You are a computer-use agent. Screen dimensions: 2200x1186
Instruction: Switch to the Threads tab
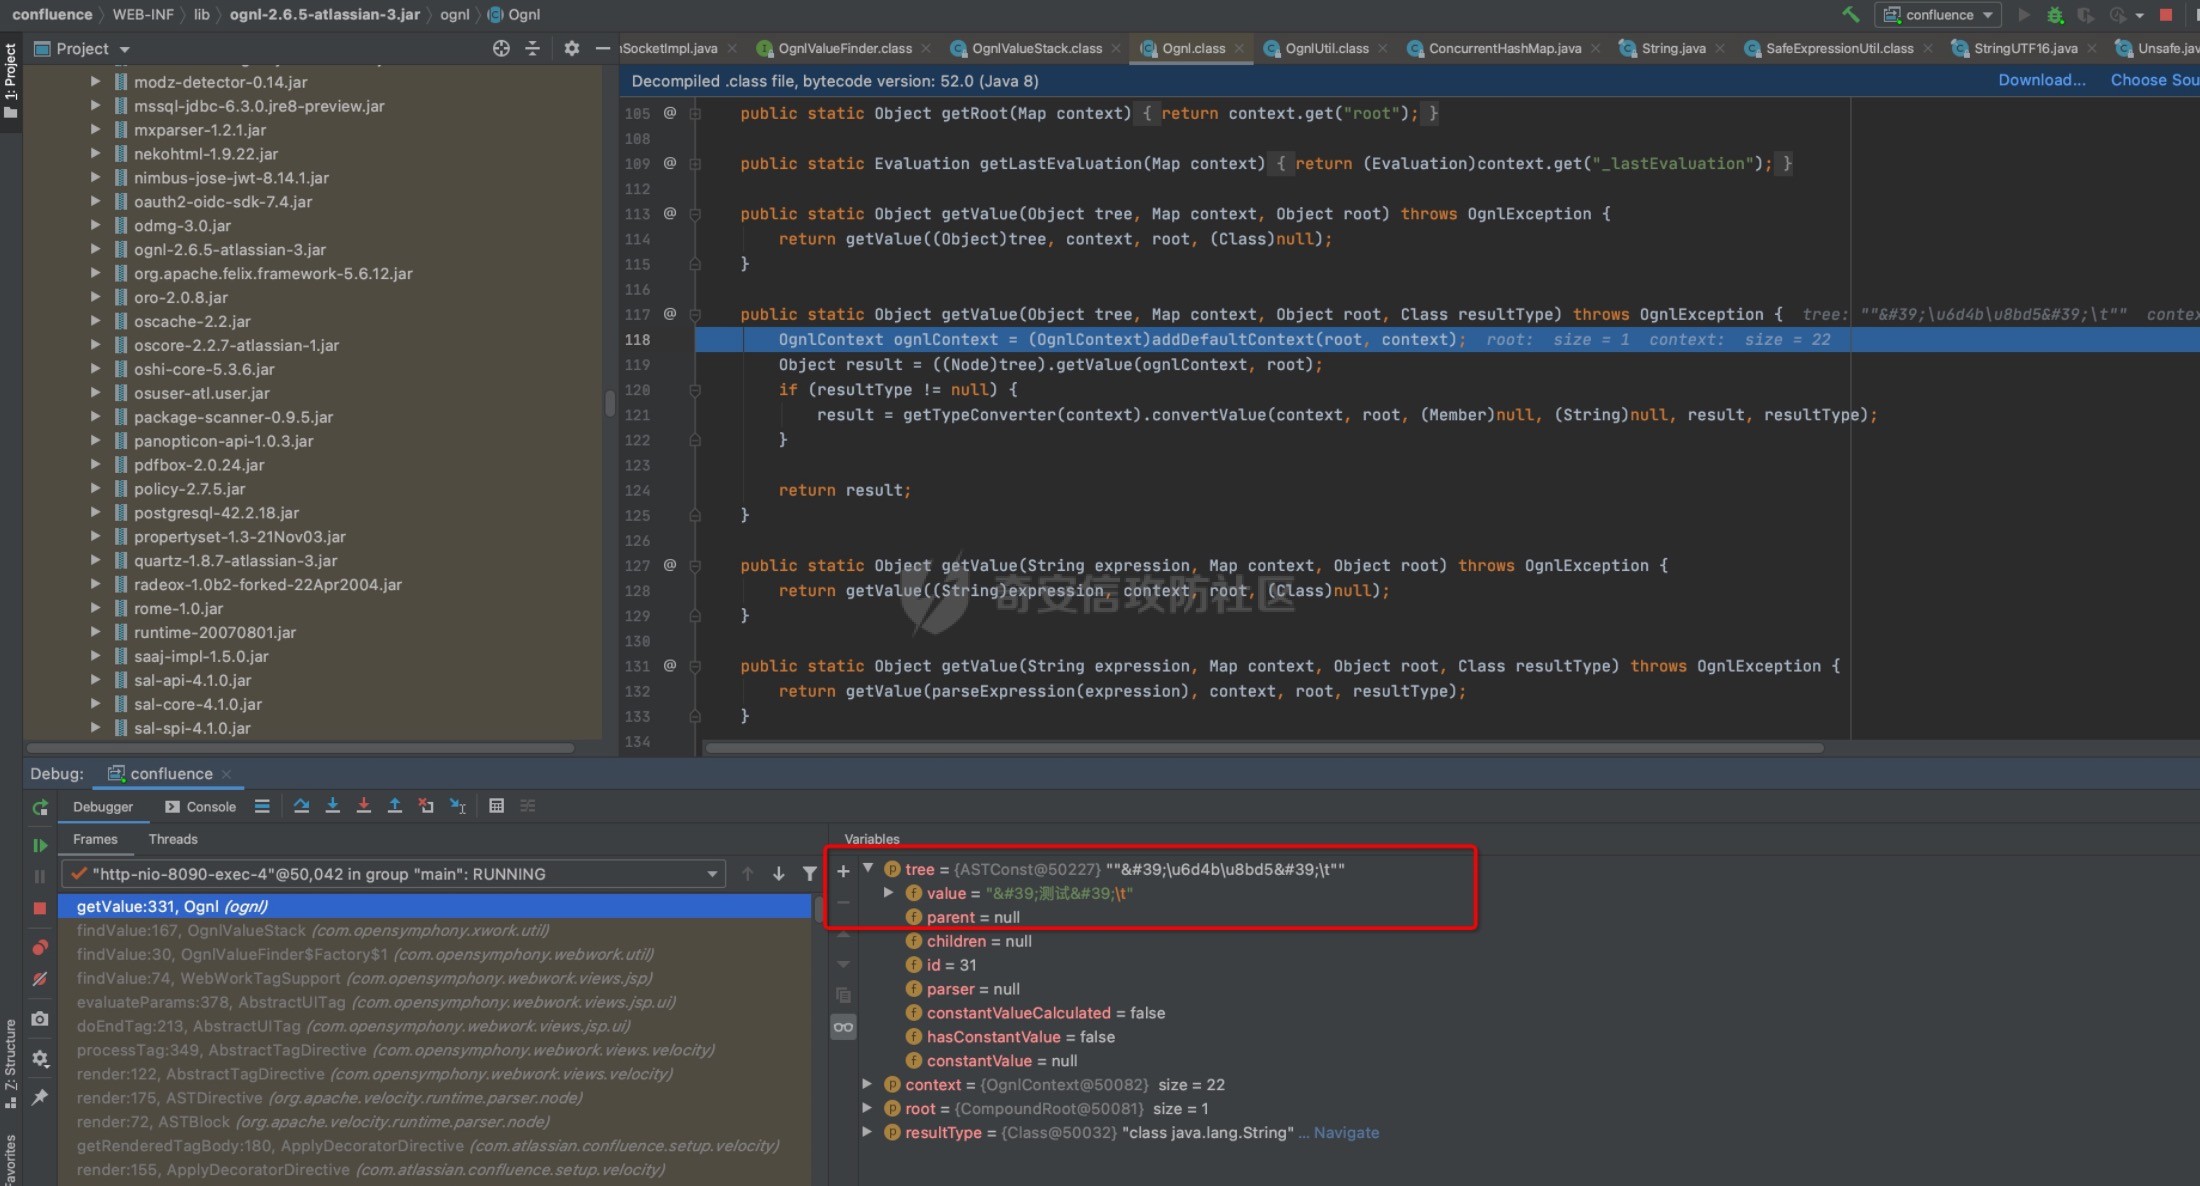click(173, 839)
